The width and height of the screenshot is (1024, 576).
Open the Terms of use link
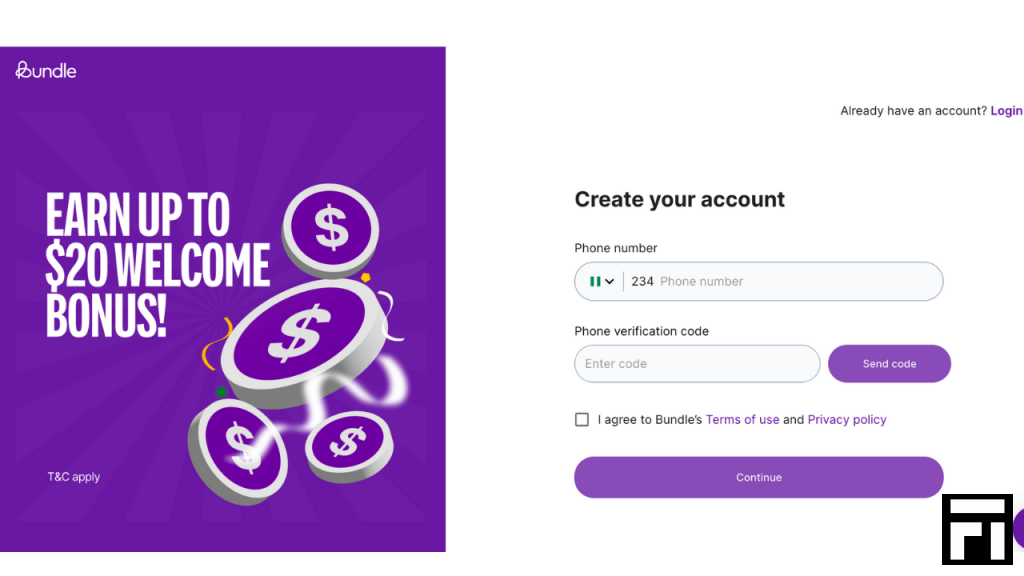coord(742,419)
